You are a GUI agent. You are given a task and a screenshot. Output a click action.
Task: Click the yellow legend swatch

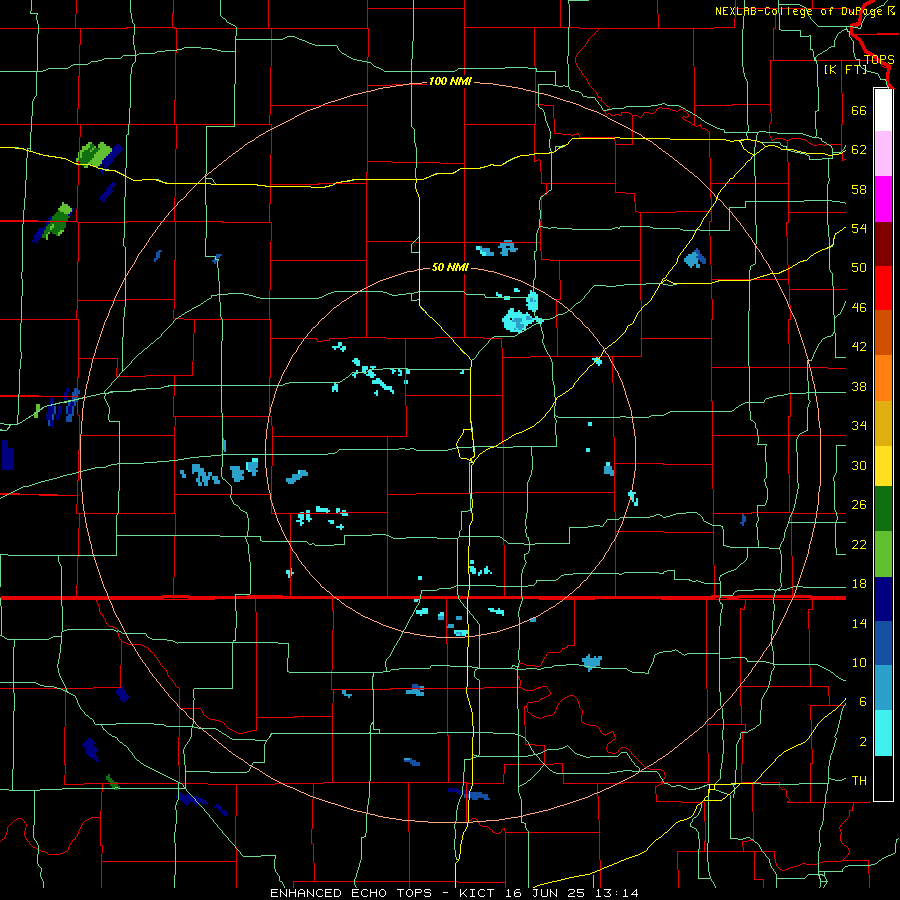tap(883, 466)
